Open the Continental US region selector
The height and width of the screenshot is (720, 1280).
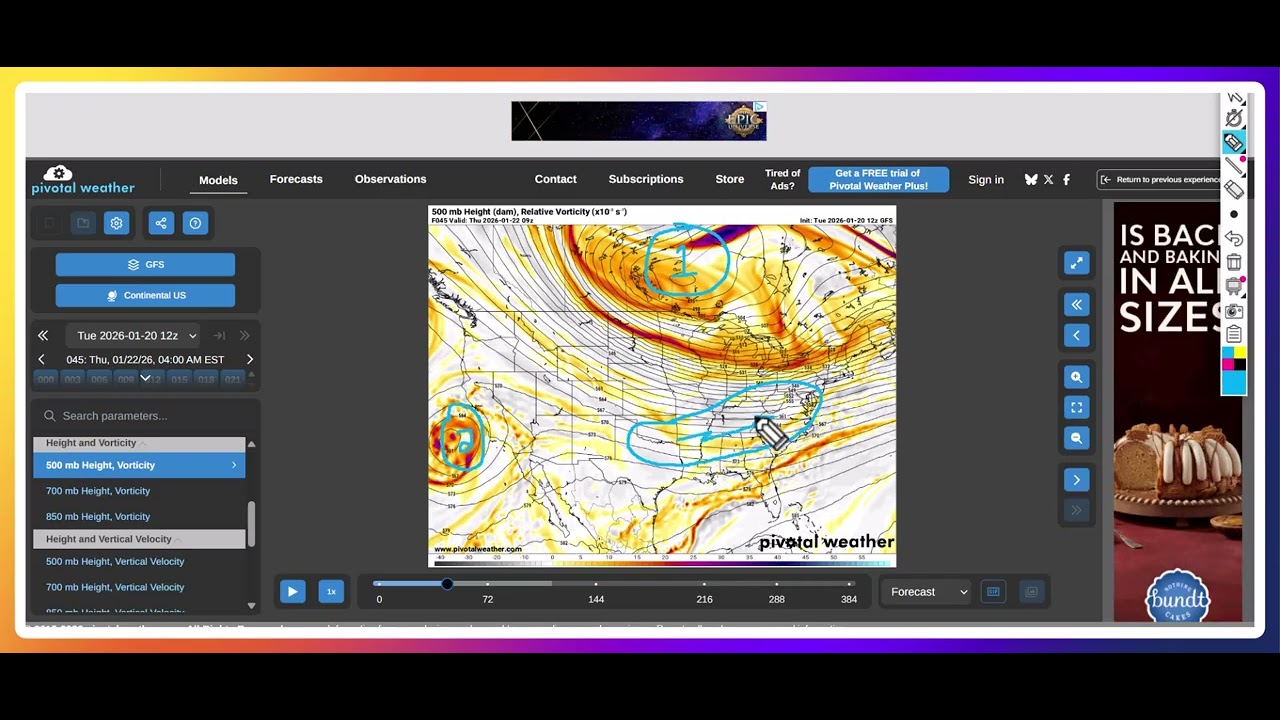[x=145, y=295]
